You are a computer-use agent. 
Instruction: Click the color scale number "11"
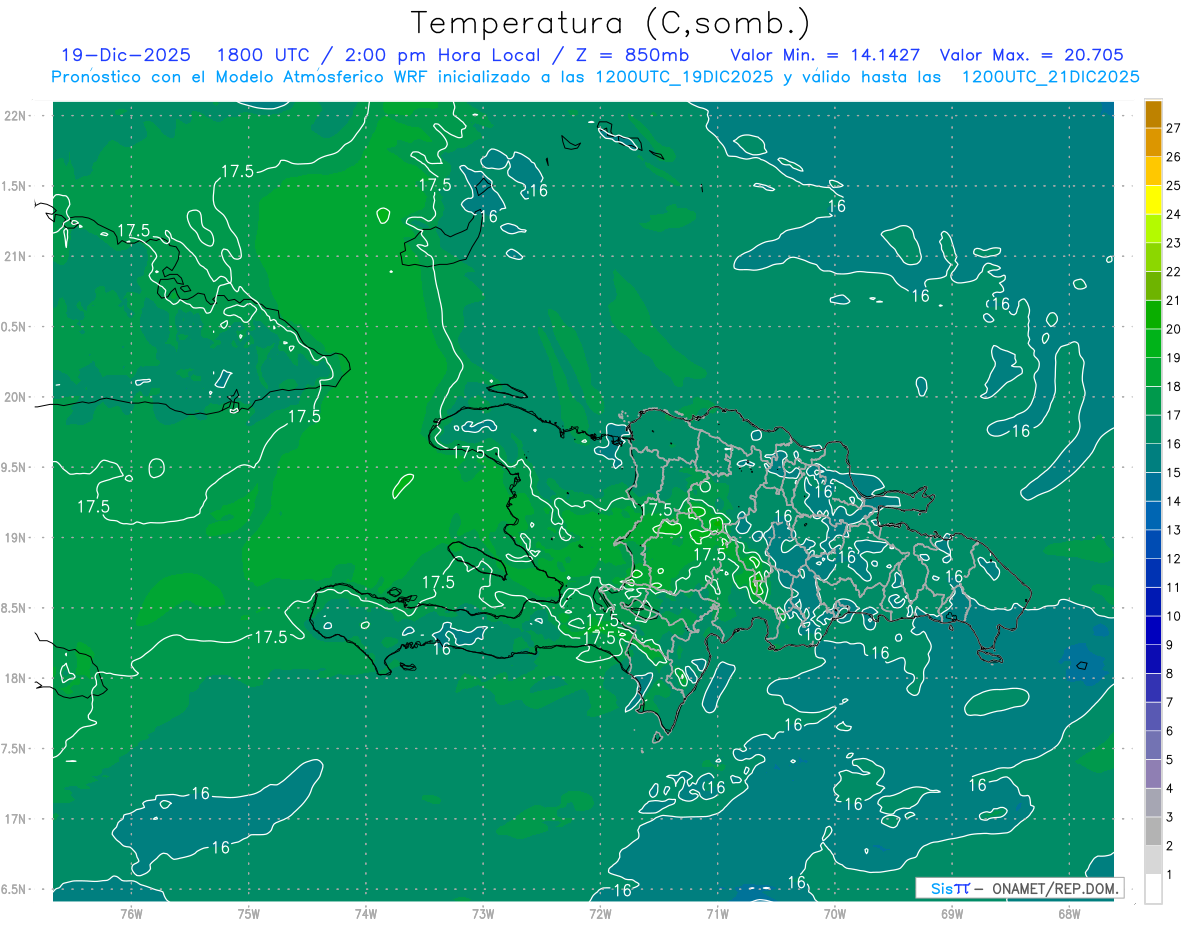tap(1174, 588)
